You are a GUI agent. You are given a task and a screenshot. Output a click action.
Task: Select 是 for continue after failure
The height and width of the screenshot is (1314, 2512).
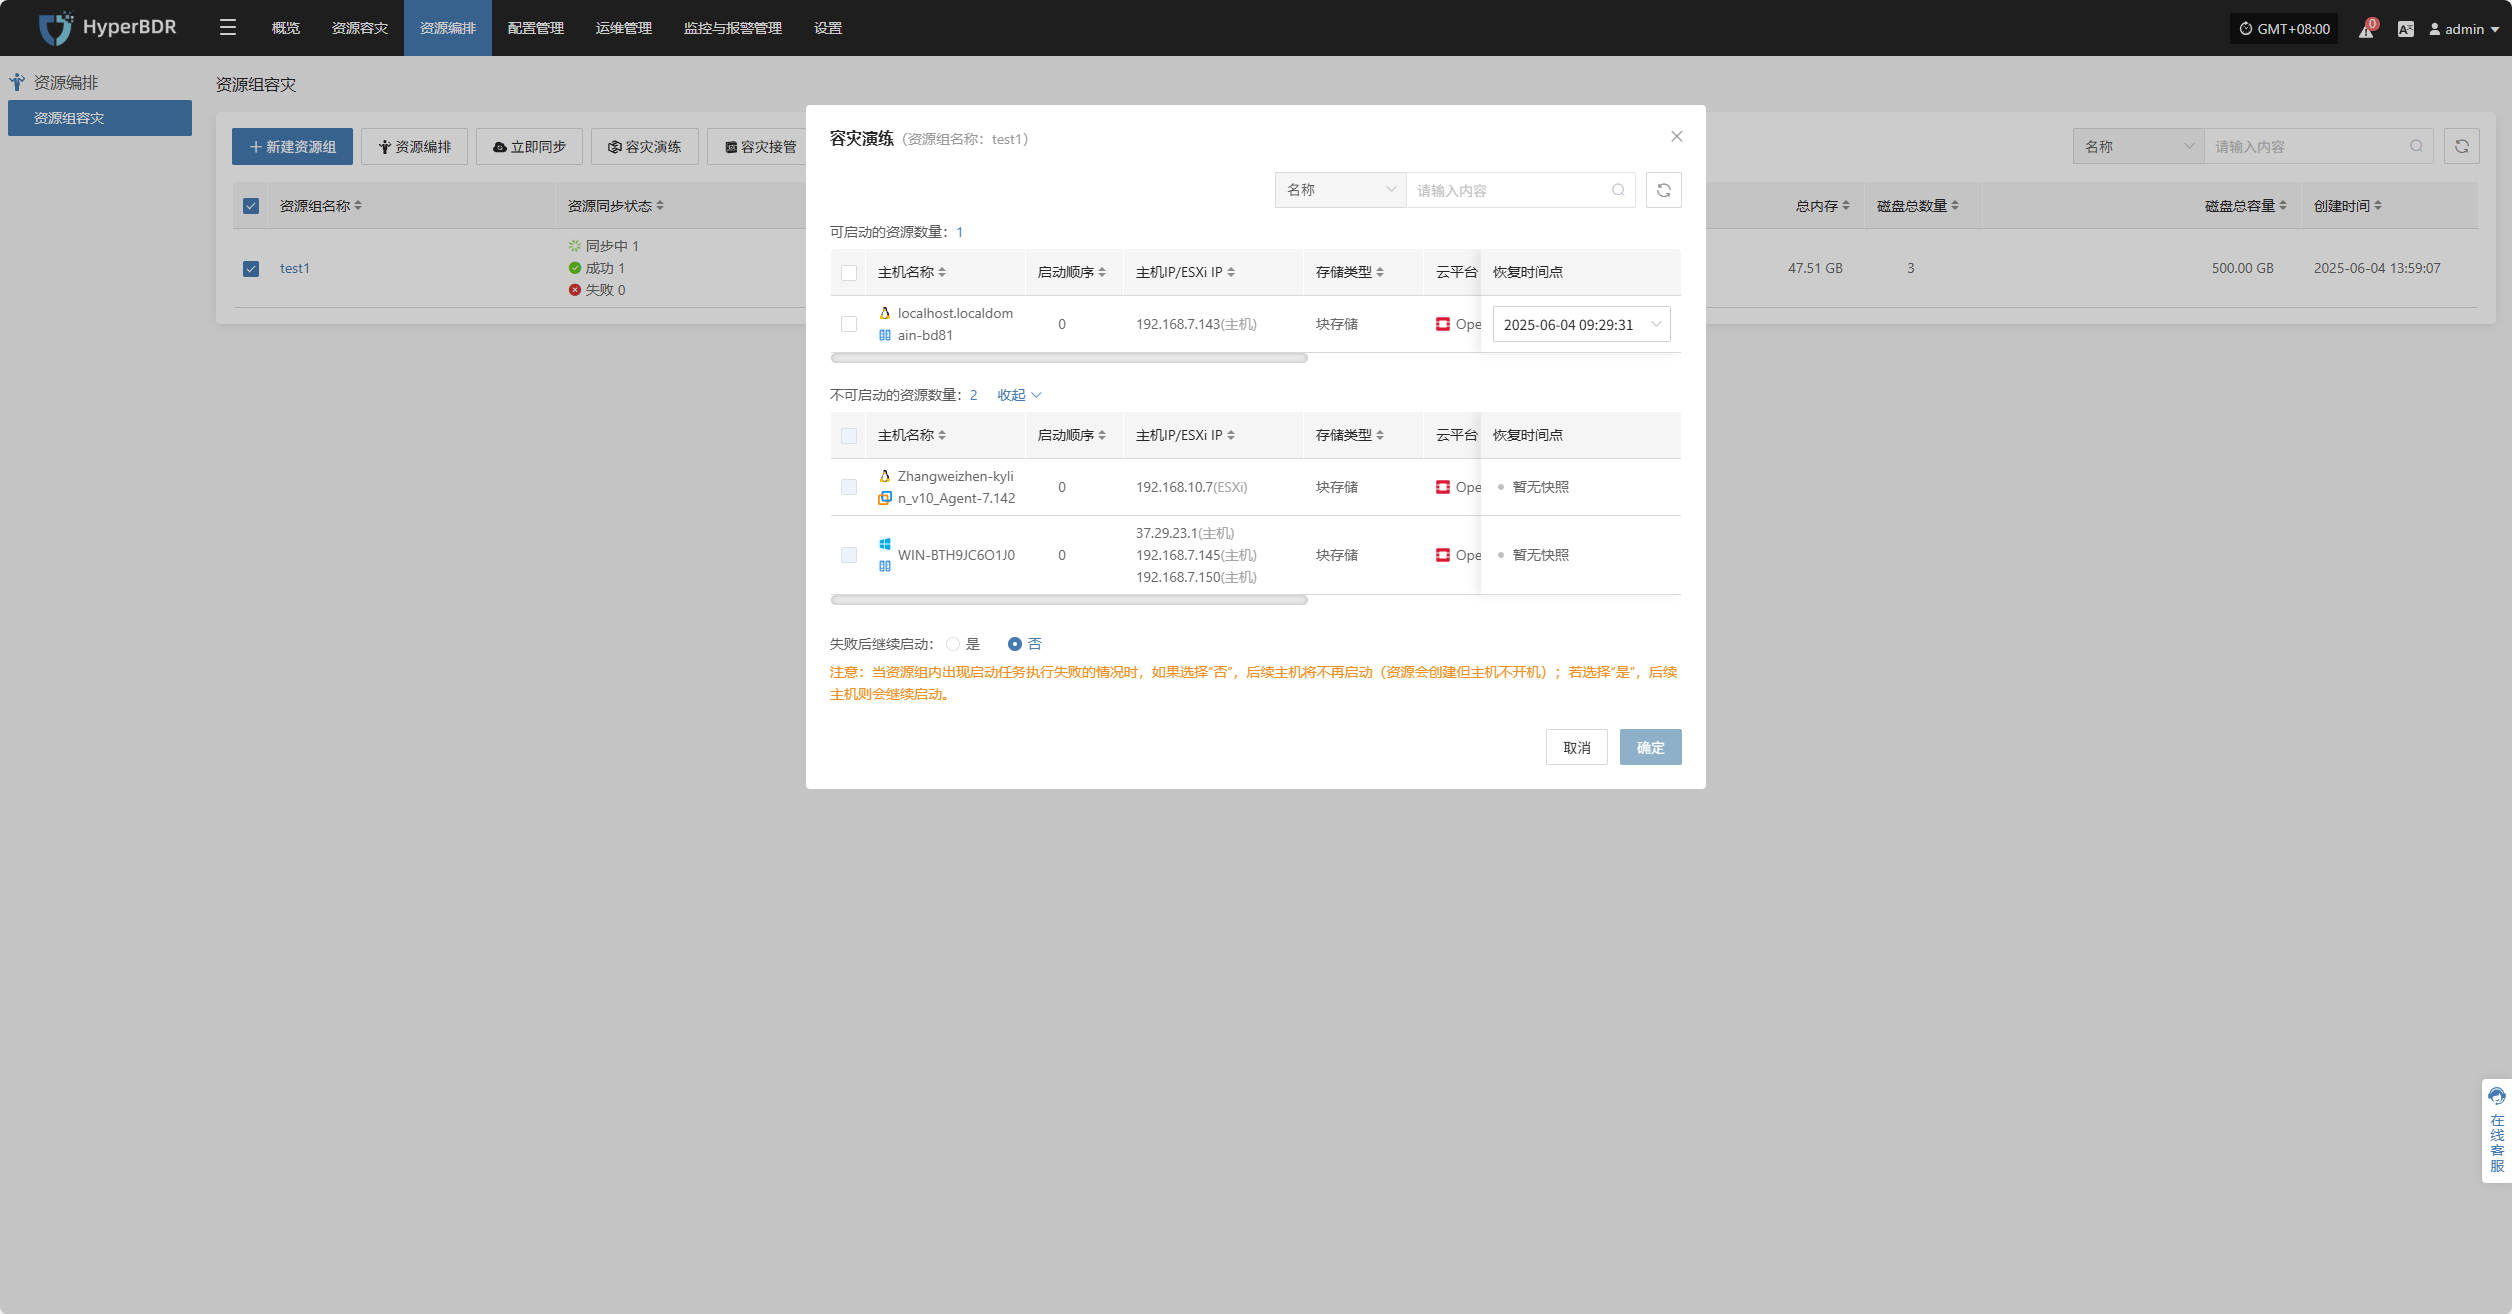pos(954,644)
